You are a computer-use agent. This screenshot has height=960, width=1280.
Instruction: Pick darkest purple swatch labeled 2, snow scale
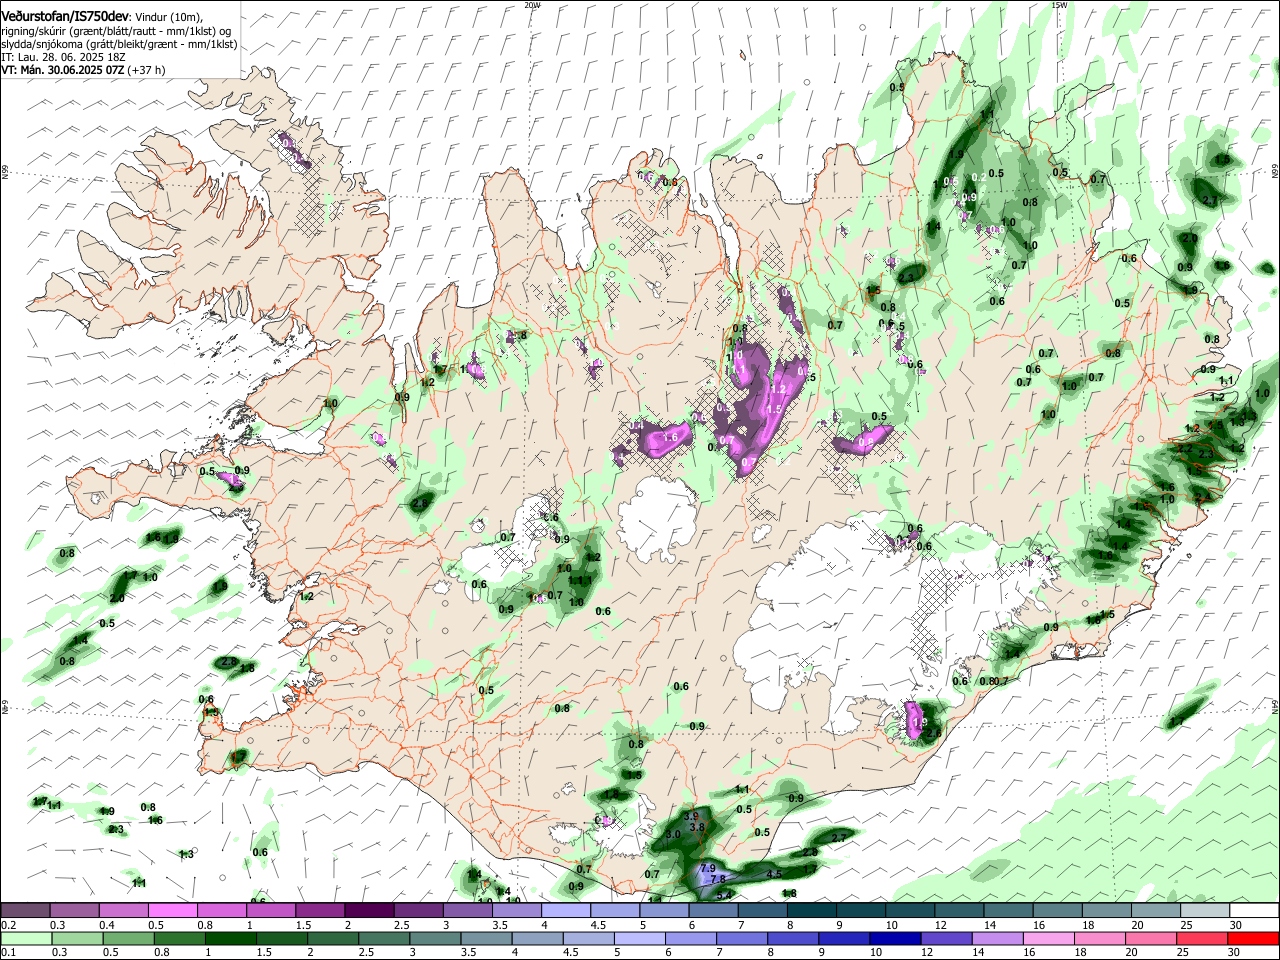click(x=368, y=910)
